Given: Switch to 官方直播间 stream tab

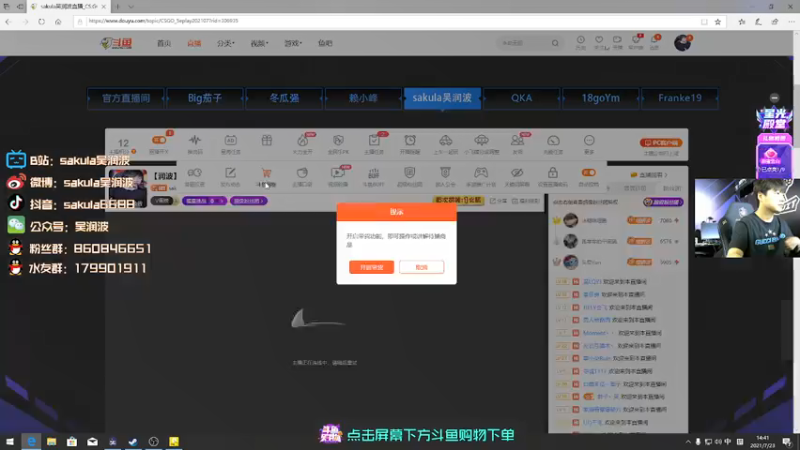Looking at the screenshot, I should pos(126,98).
